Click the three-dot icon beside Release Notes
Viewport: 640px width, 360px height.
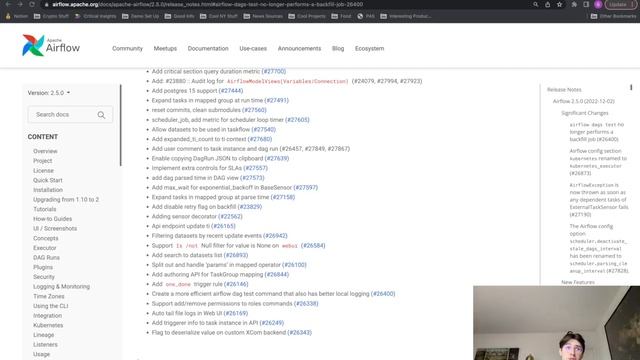click(x=631, y=87)
